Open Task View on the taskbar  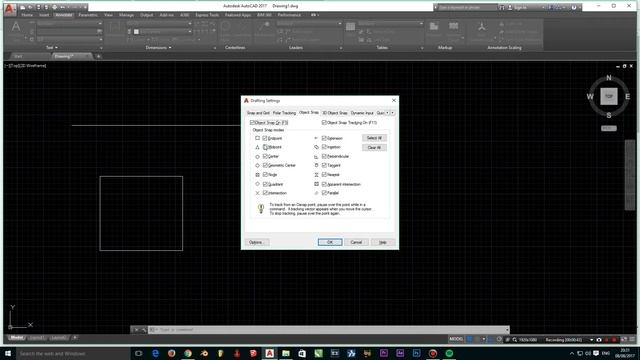(x=138, y=353)
